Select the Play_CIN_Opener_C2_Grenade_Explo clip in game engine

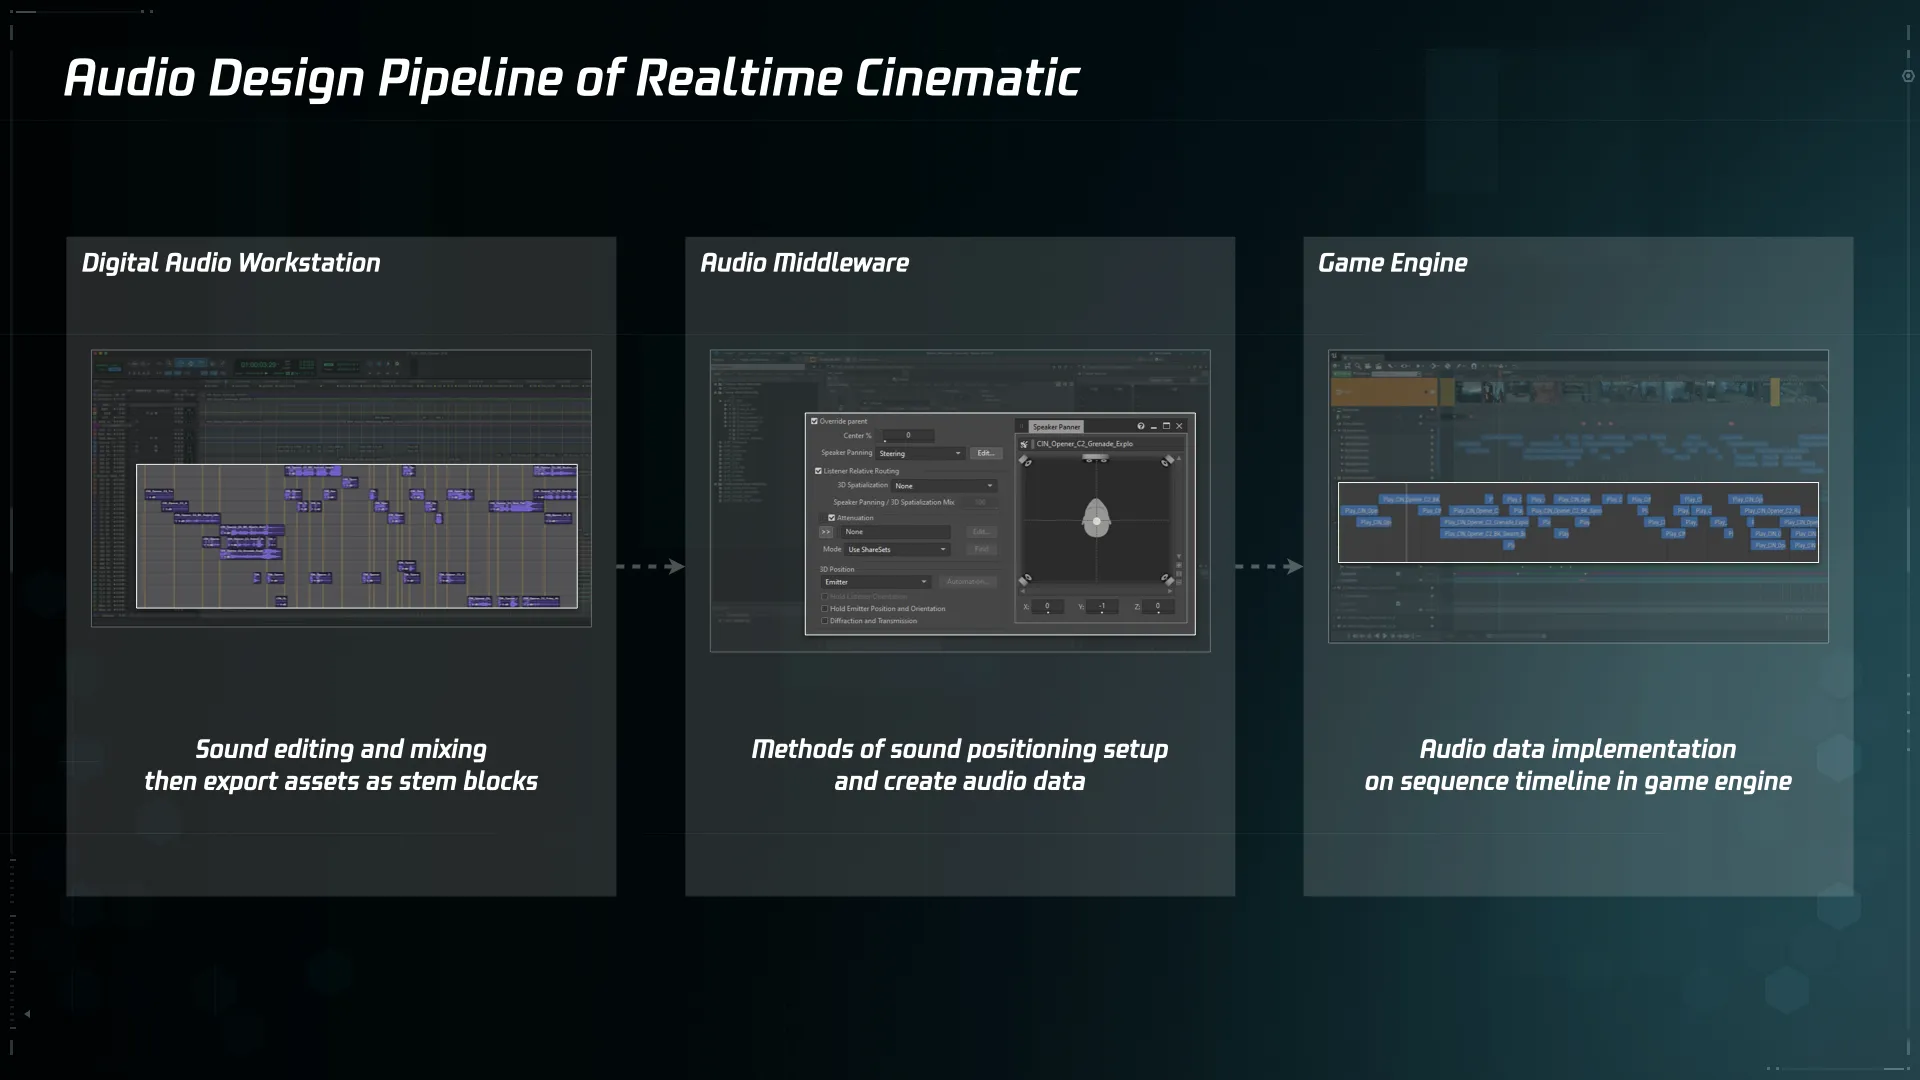click(1484, 522)
